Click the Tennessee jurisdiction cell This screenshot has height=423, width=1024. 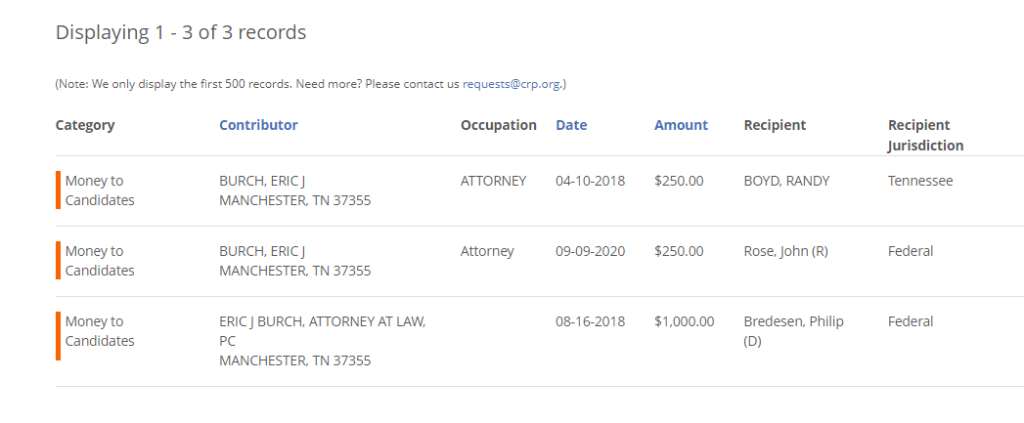point(920,181)
